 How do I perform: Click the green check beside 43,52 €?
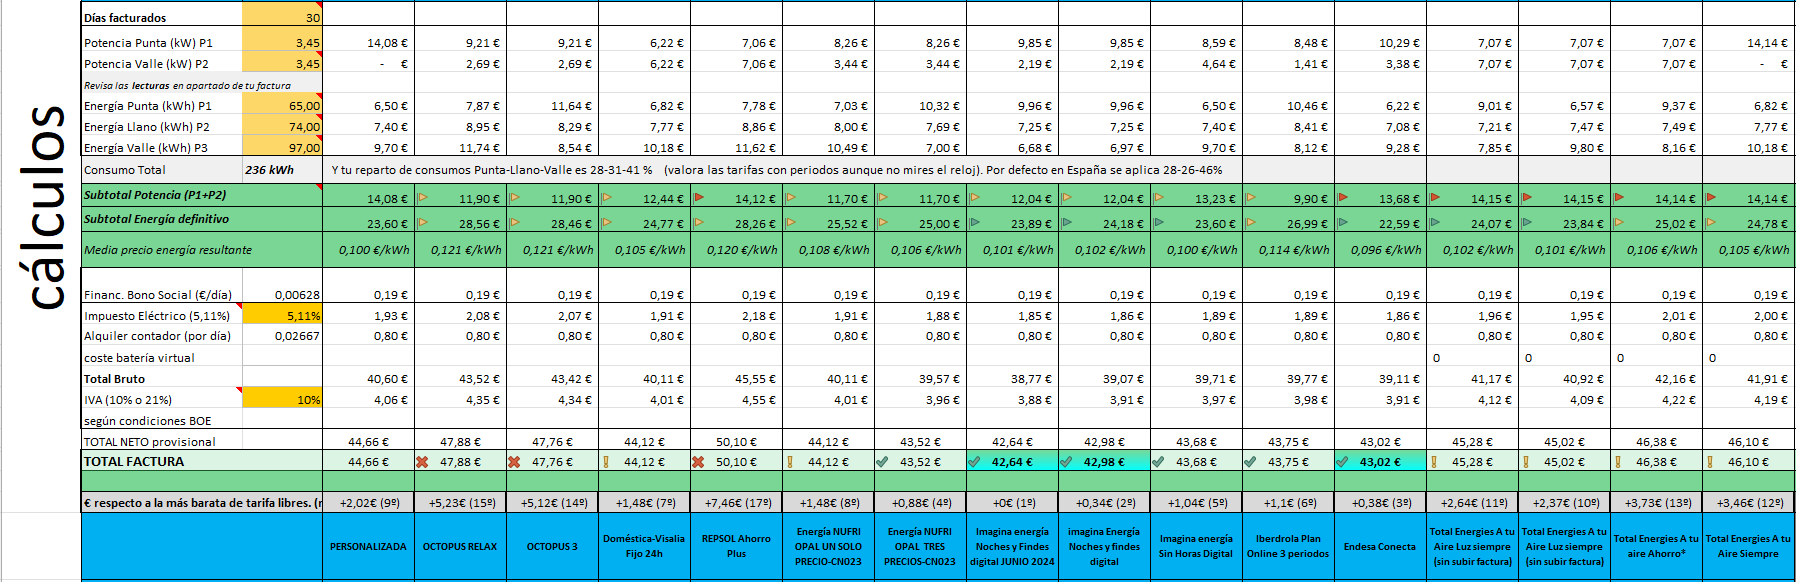(881, 462)
